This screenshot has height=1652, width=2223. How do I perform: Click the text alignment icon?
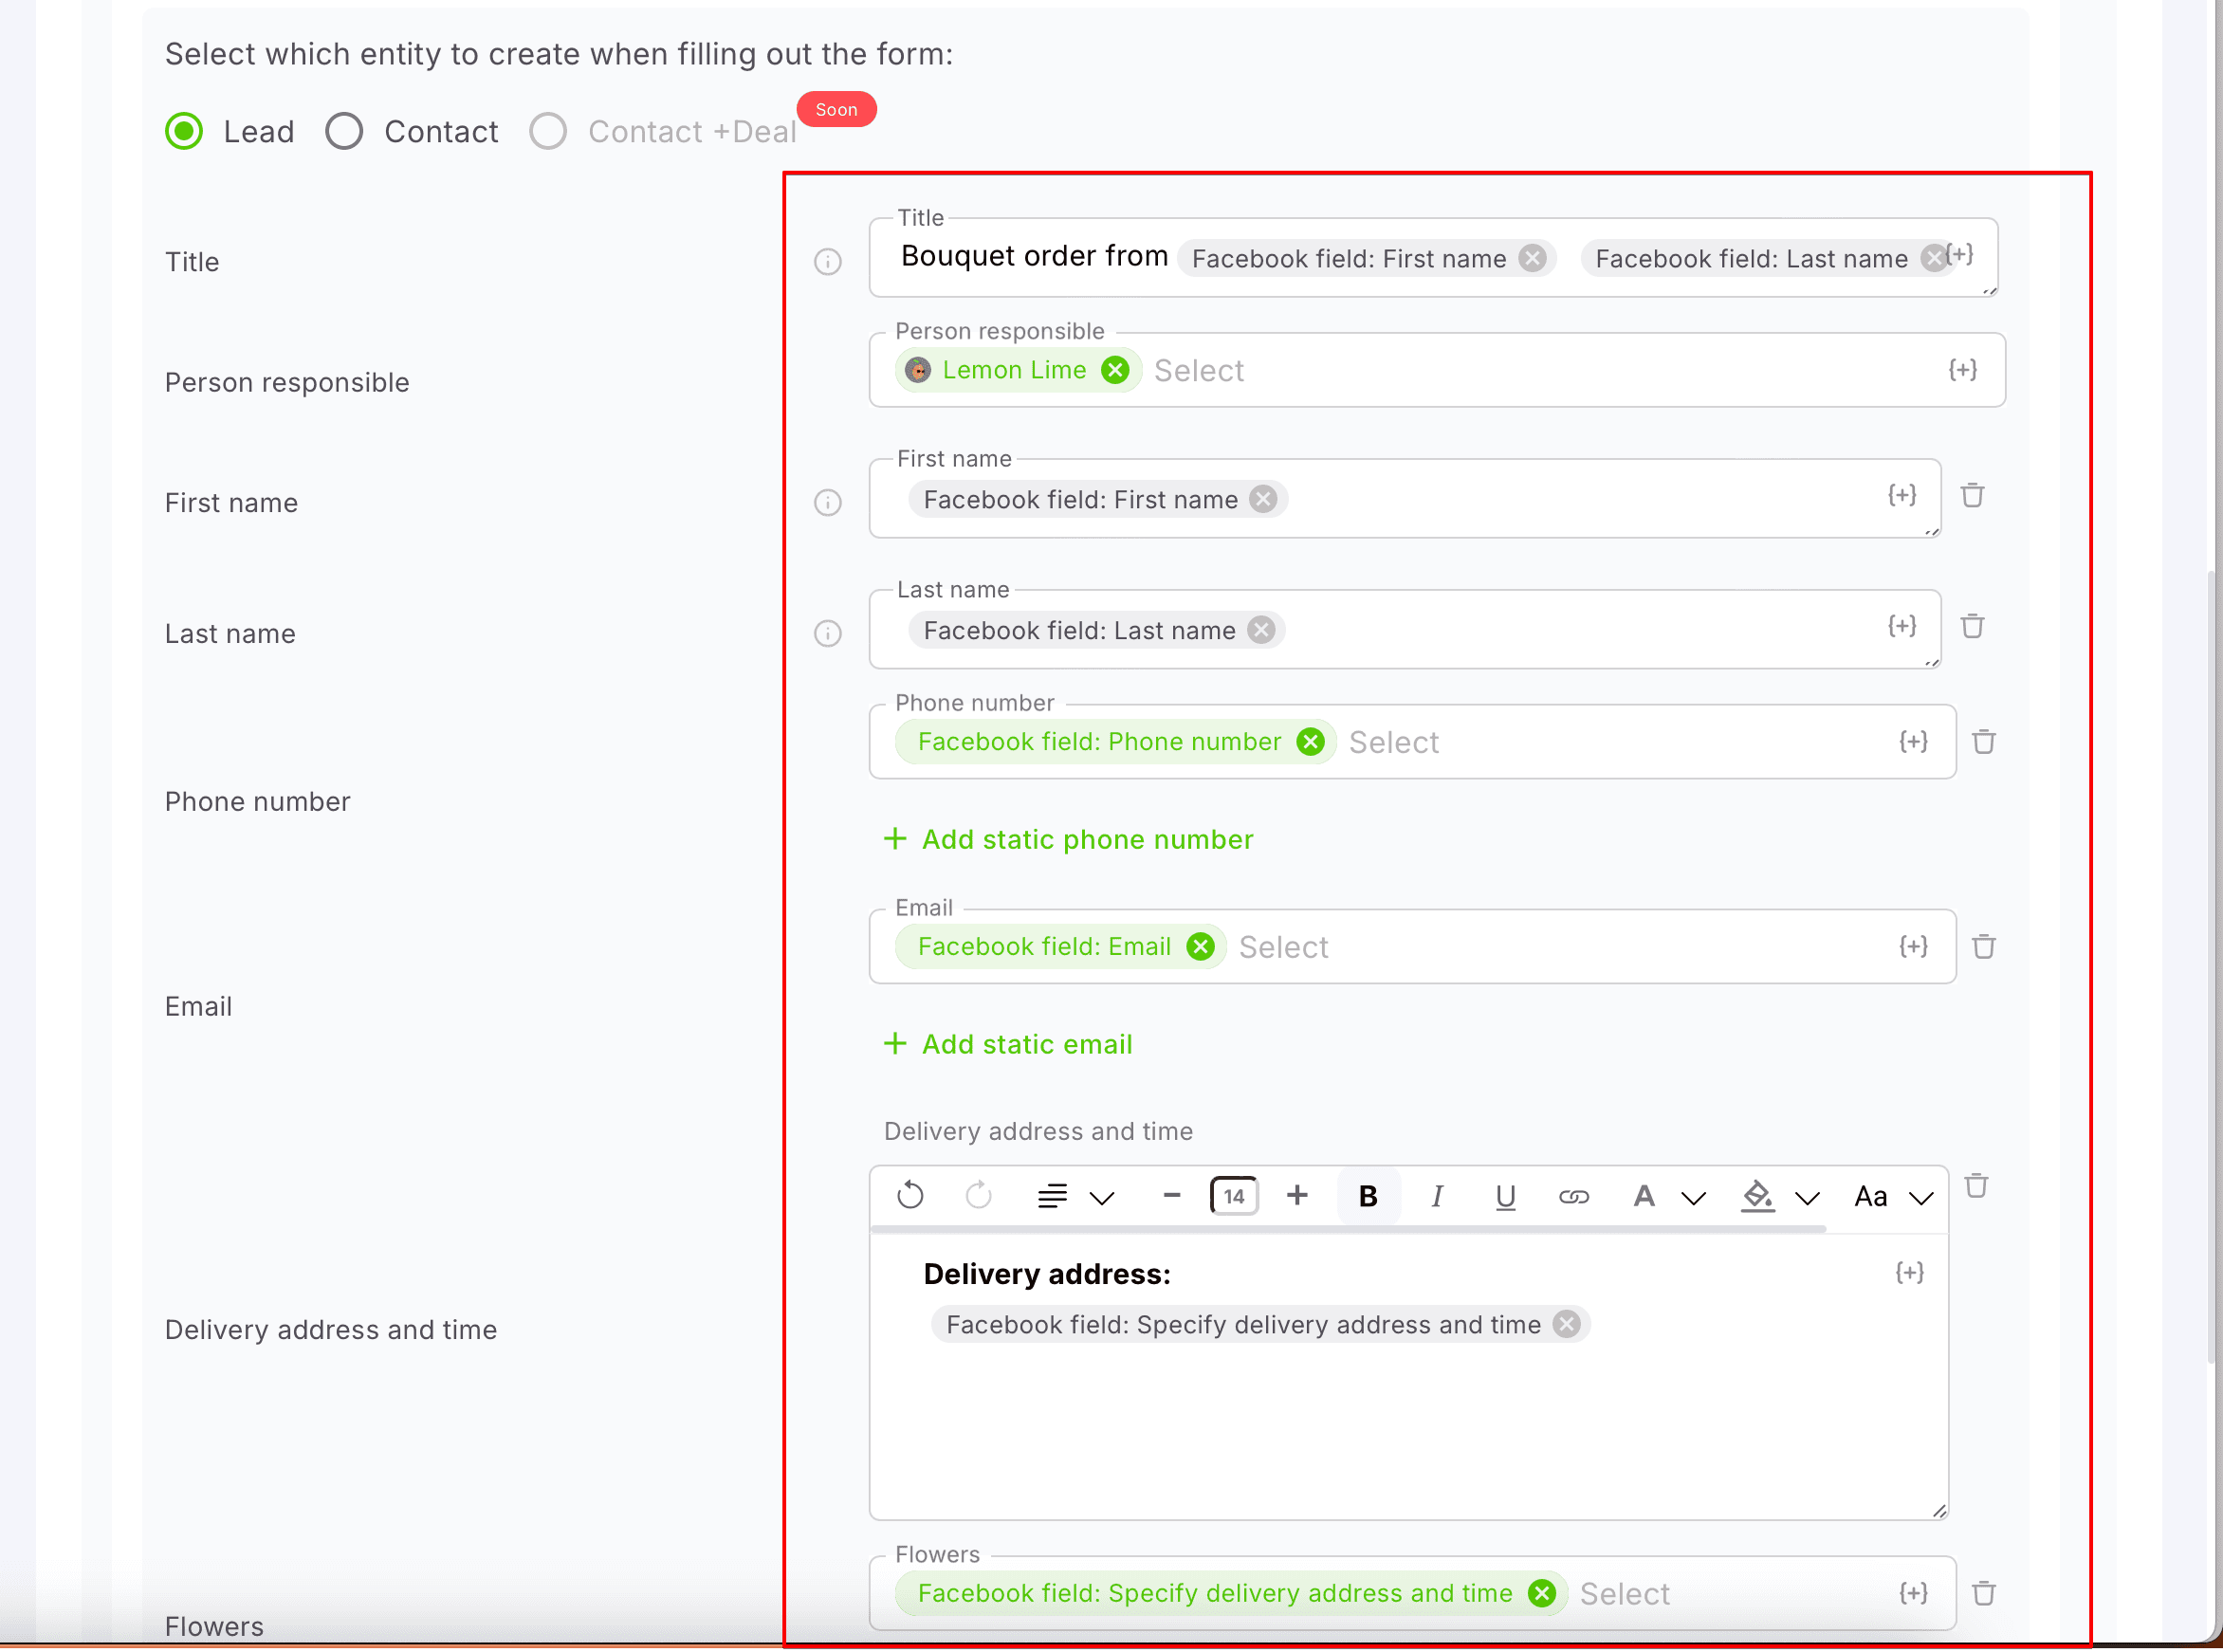click(x=1052, y=1196)
